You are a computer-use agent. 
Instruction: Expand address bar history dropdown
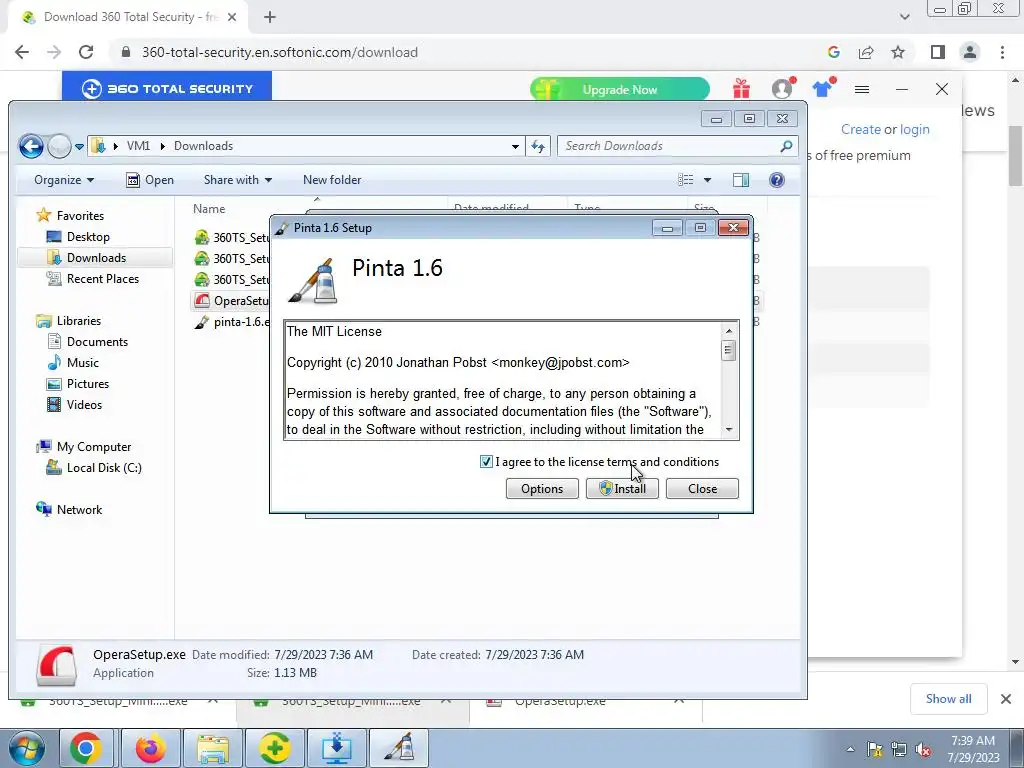coord(515,146)
